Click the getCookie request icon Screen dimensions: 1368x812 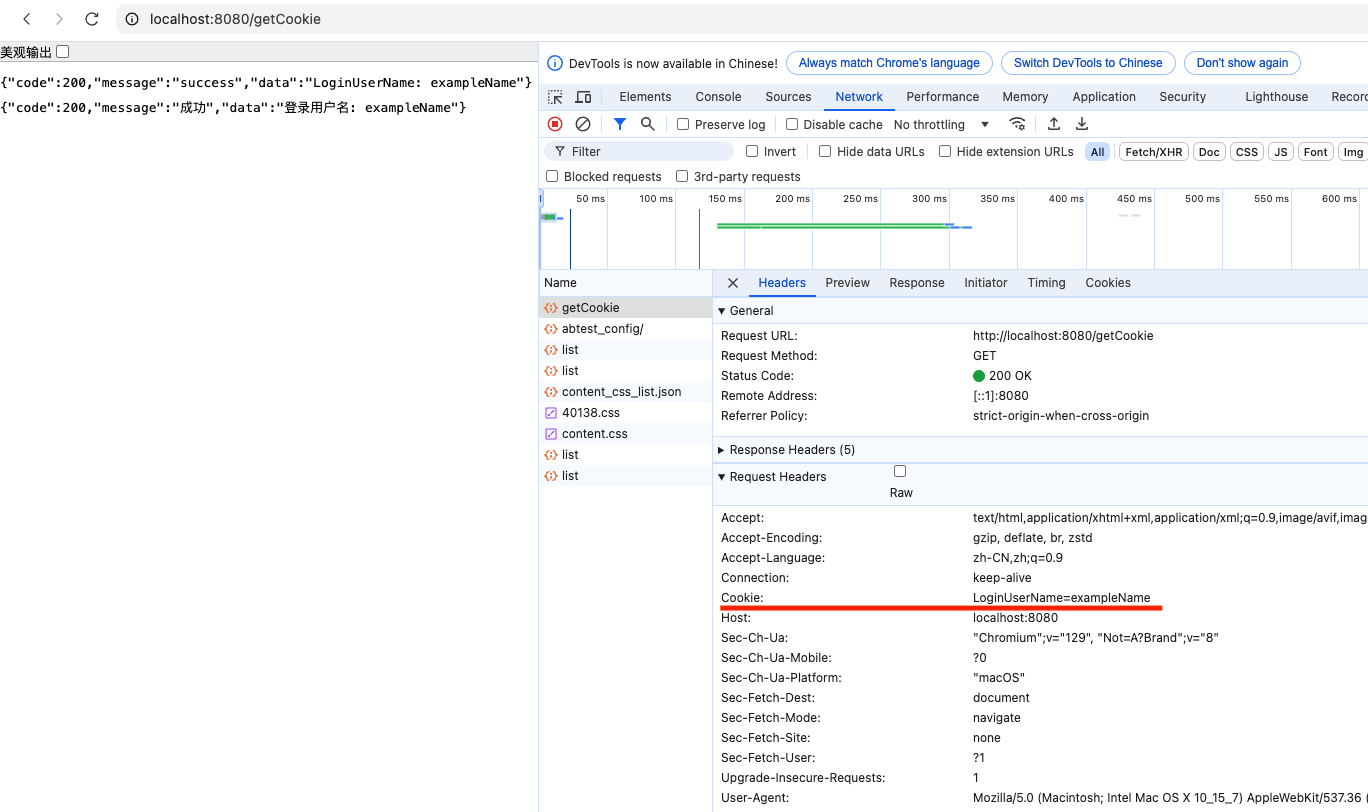[551, 308]
